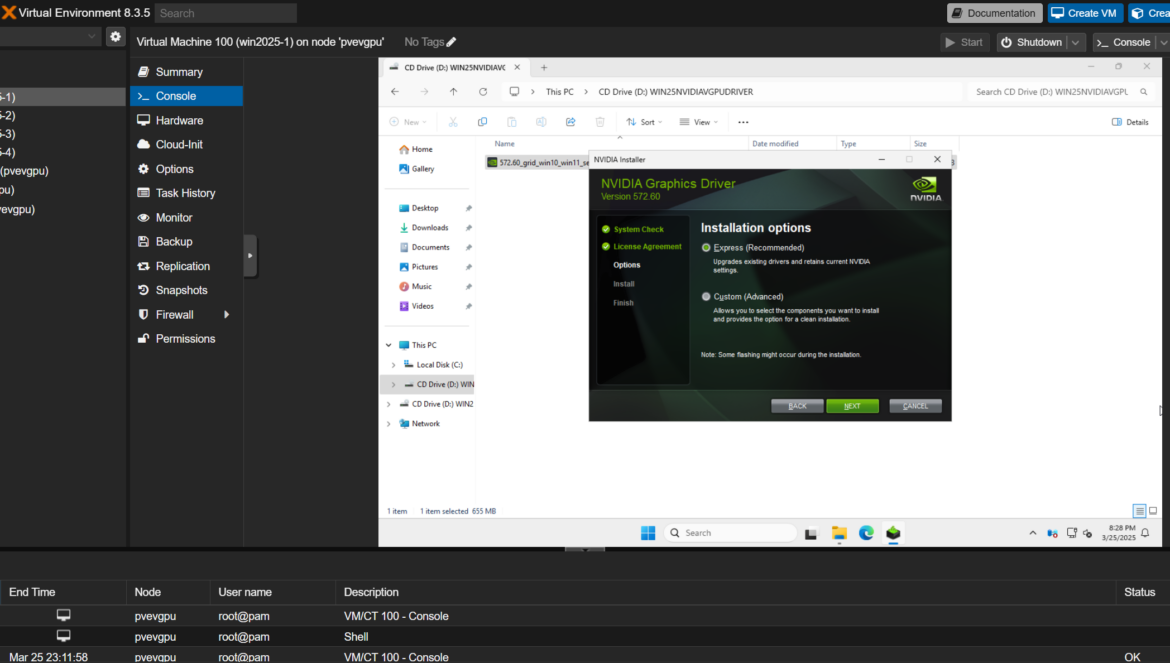Viewport: 1170px width, 663px height.
Task: Select Express (Recommended) installation option
Action: pyautogui.click(x=706, y=248)
